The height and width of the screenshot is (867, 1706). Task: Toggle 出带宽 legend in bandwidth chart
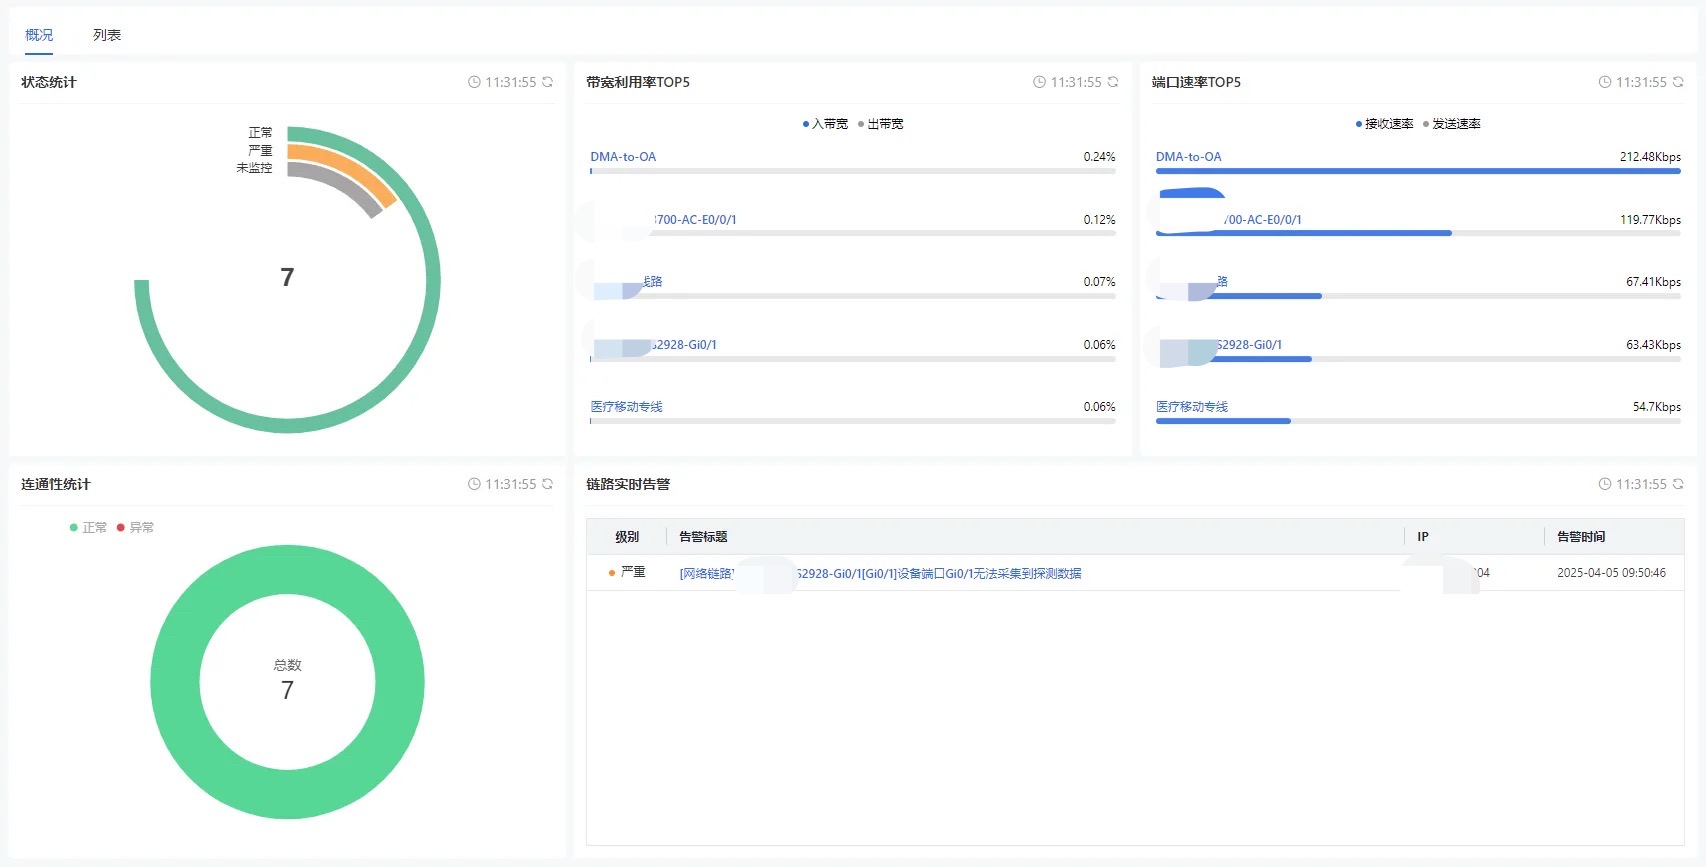[880, 124]
